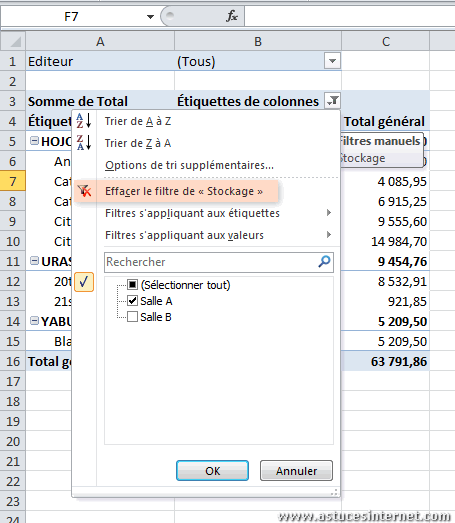
Task: Open Options de tri supplémentaires
Action: point(206,165)
